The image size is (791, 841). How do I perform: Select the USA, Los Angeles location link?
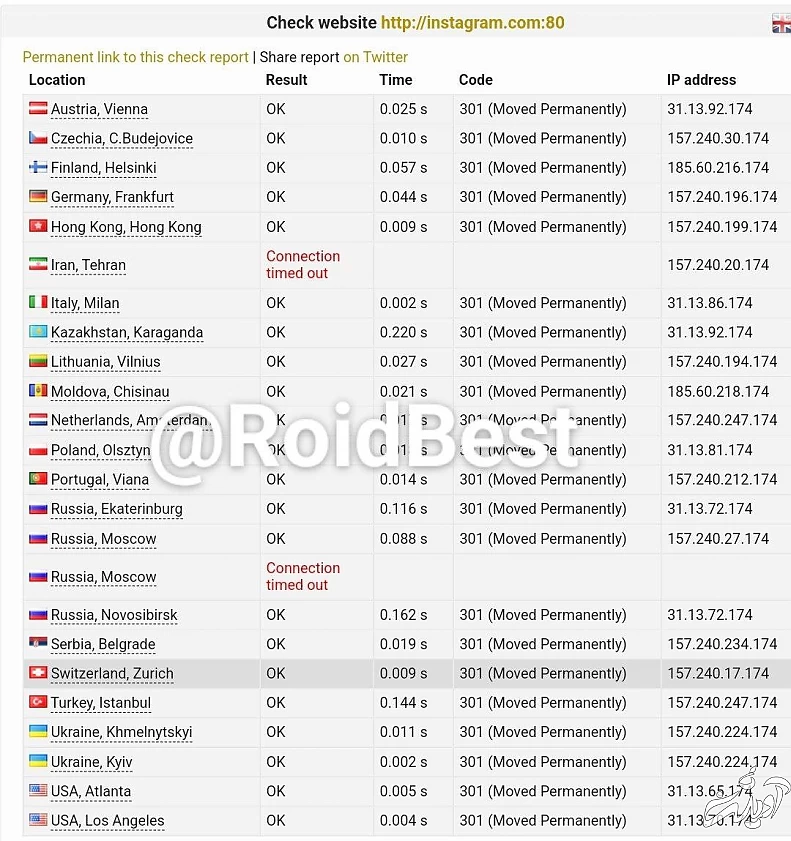(108, 821)
